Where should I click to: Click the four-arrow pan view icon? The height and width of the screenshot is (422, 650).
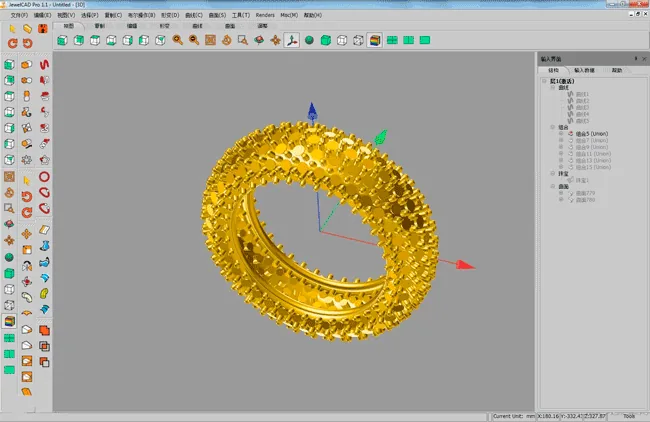pos(275,40)
